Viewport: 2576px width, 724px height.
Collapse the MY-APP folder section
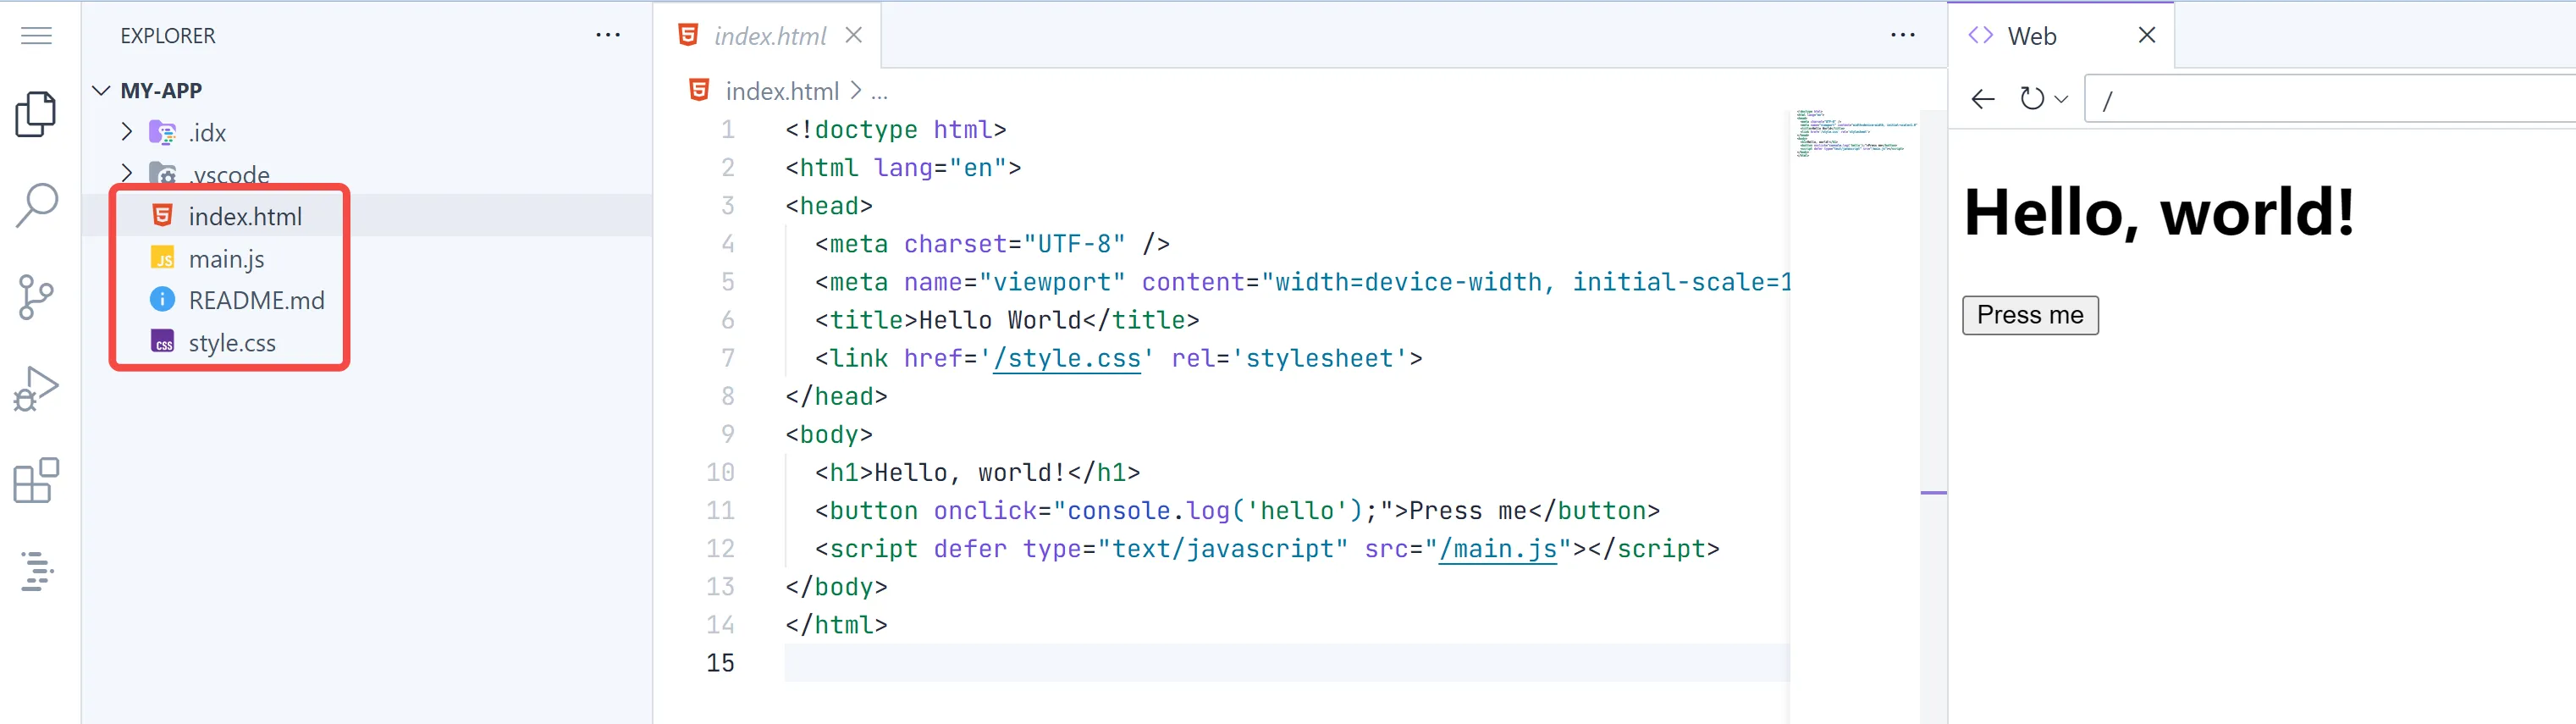tap(101, 90)
